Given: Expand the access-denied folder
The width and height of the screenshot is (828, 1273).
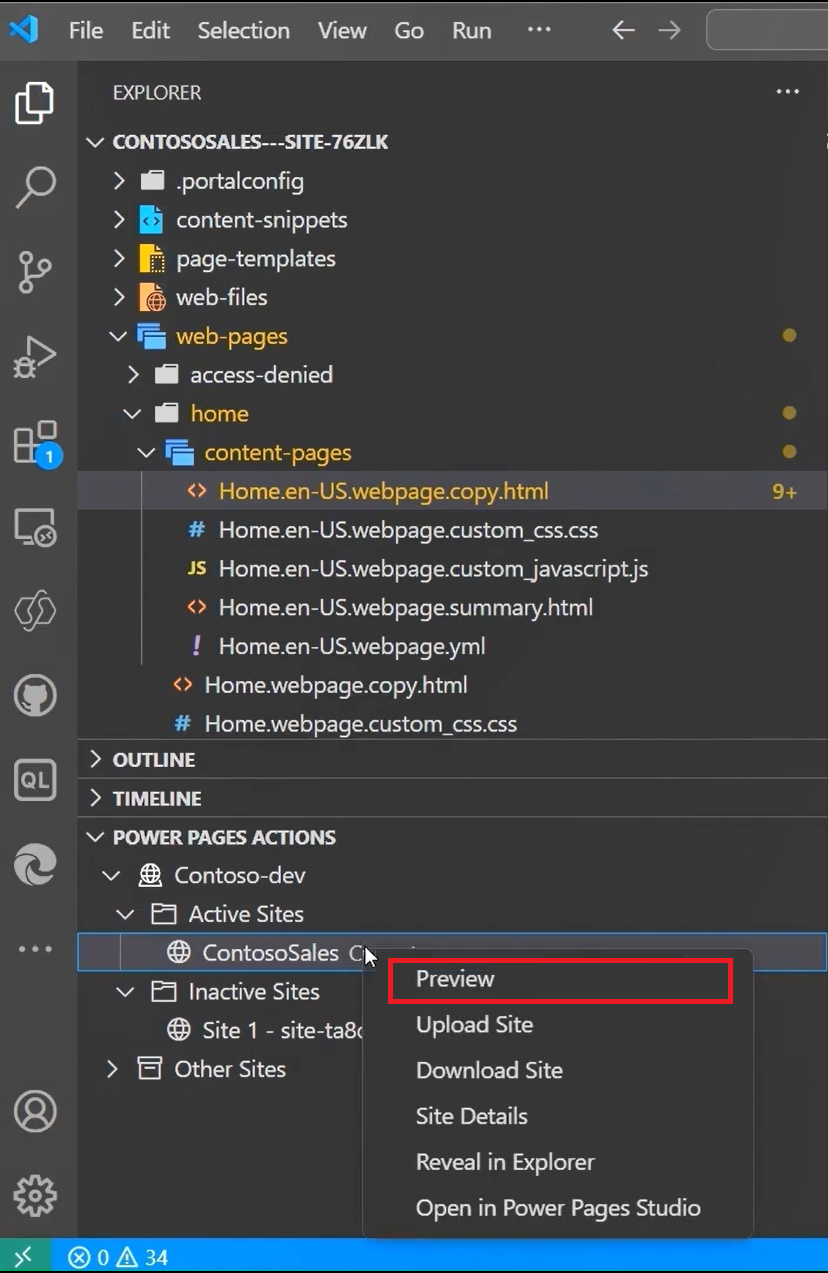Looking at the screenshot, I should pyautogui.click(x=133, y=375).
